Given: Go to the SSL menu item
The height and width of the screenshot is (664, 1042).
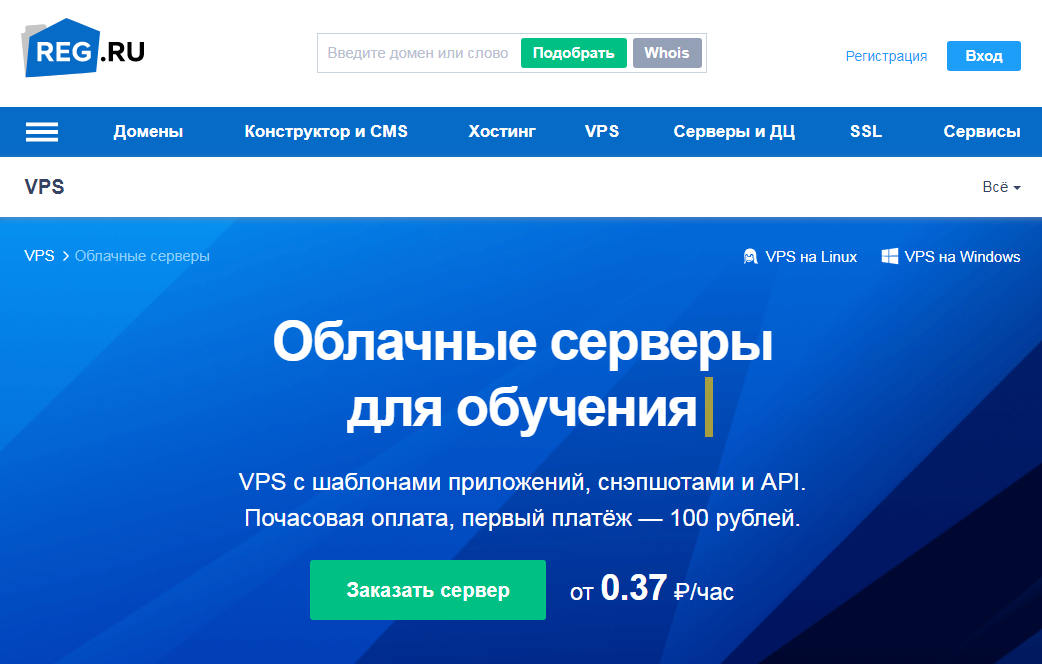Looking at the screenshot, I should [866, 132].
